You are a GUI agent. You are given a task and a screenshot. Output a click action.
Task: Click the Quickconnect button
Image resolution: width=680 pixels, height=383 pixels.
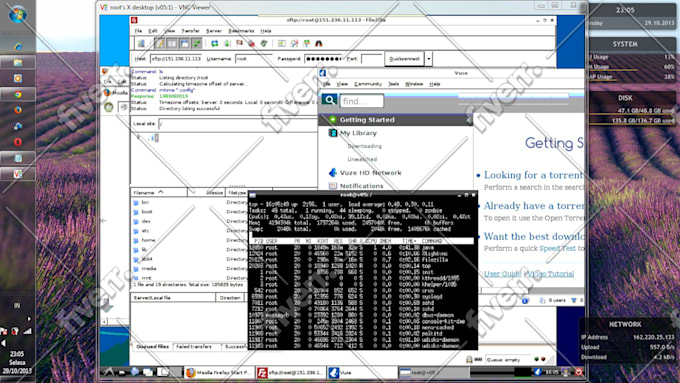pos(404,59)
